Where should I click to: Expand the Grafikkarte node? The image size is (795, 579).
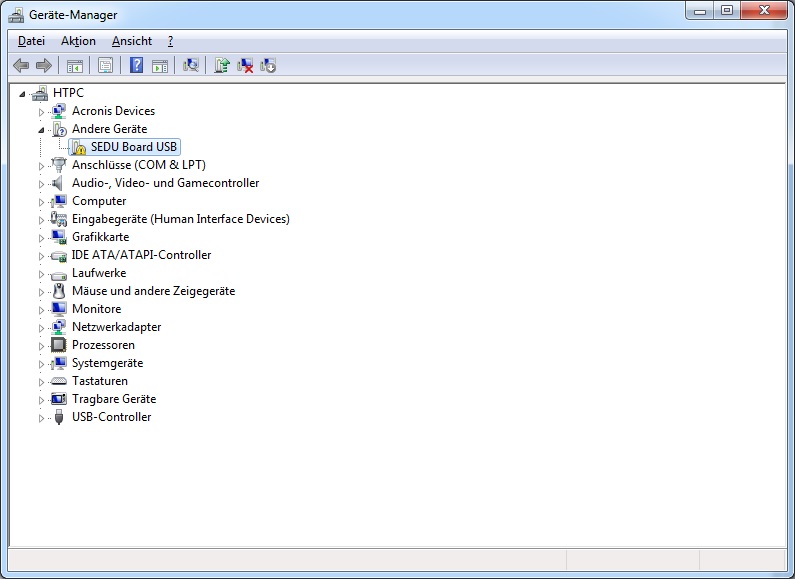pyautogui.click(x=42, y=238)
